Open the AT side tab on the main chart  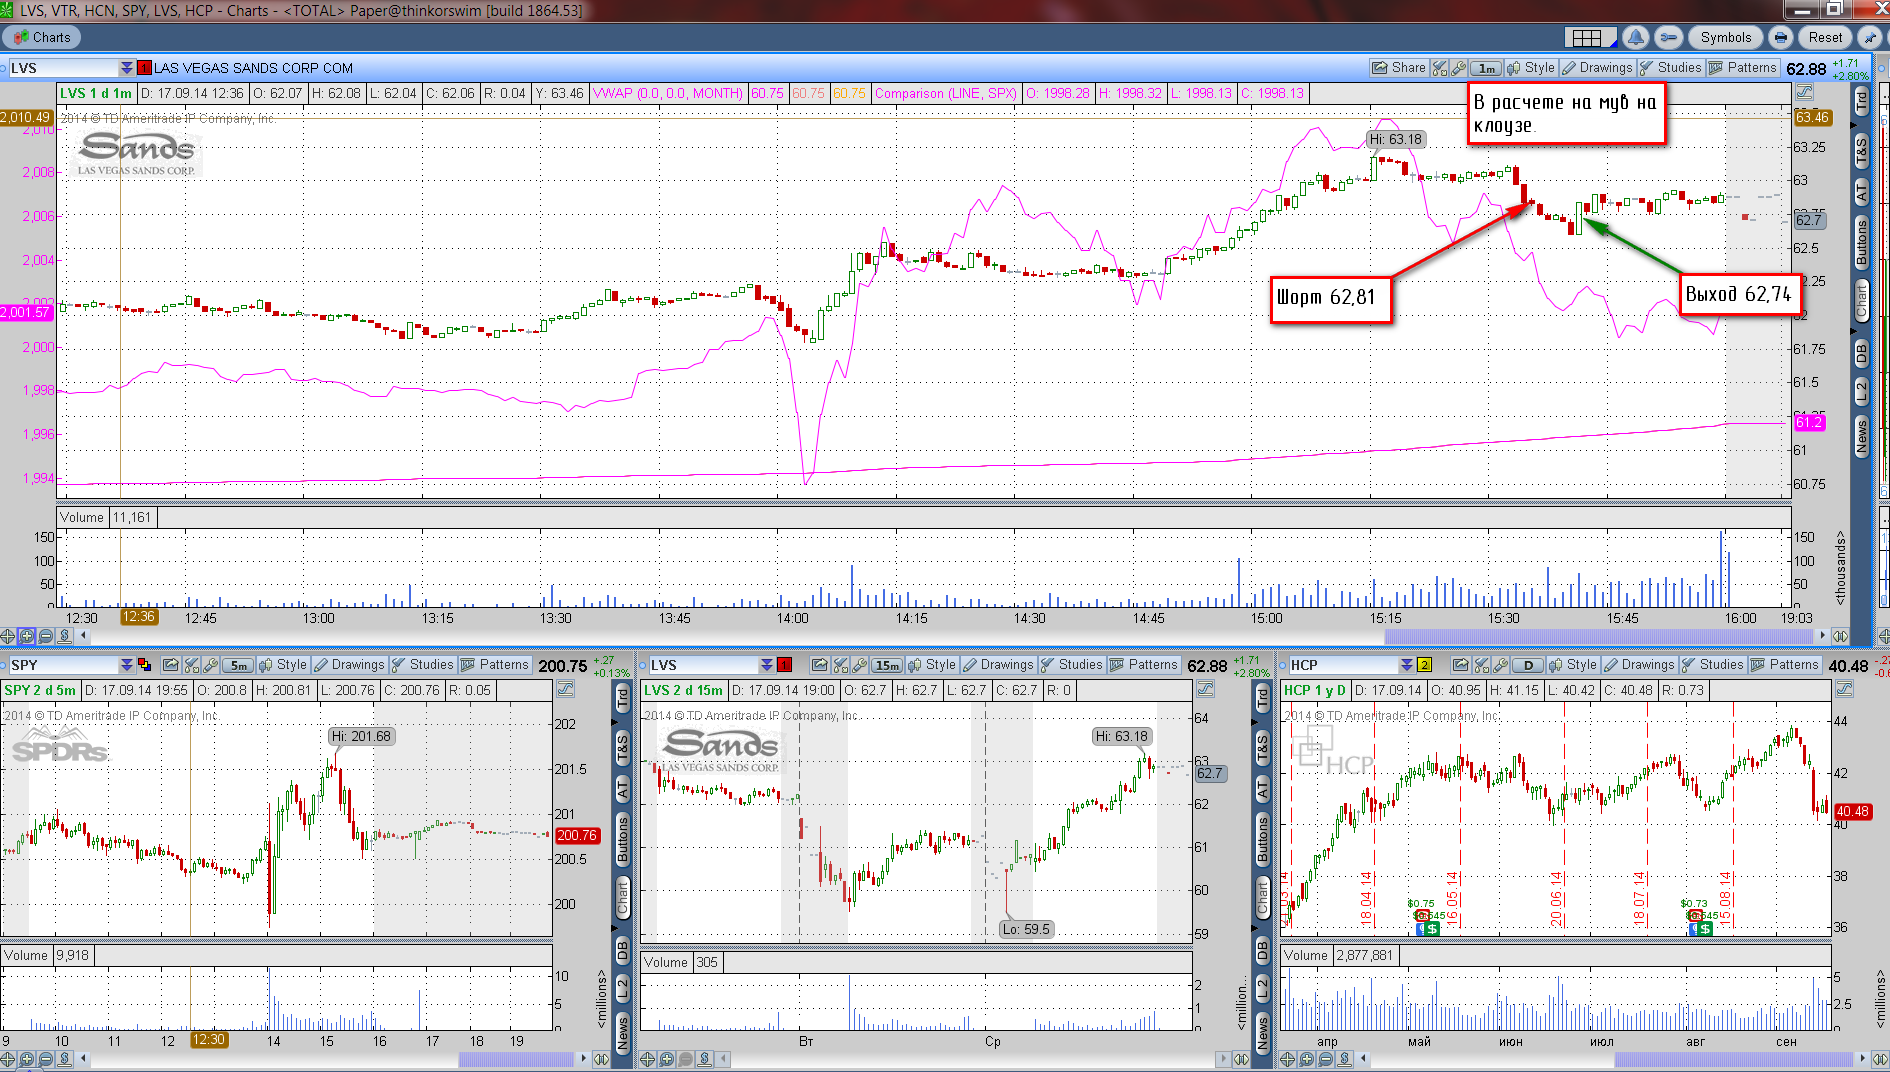tap(1861, 192)
